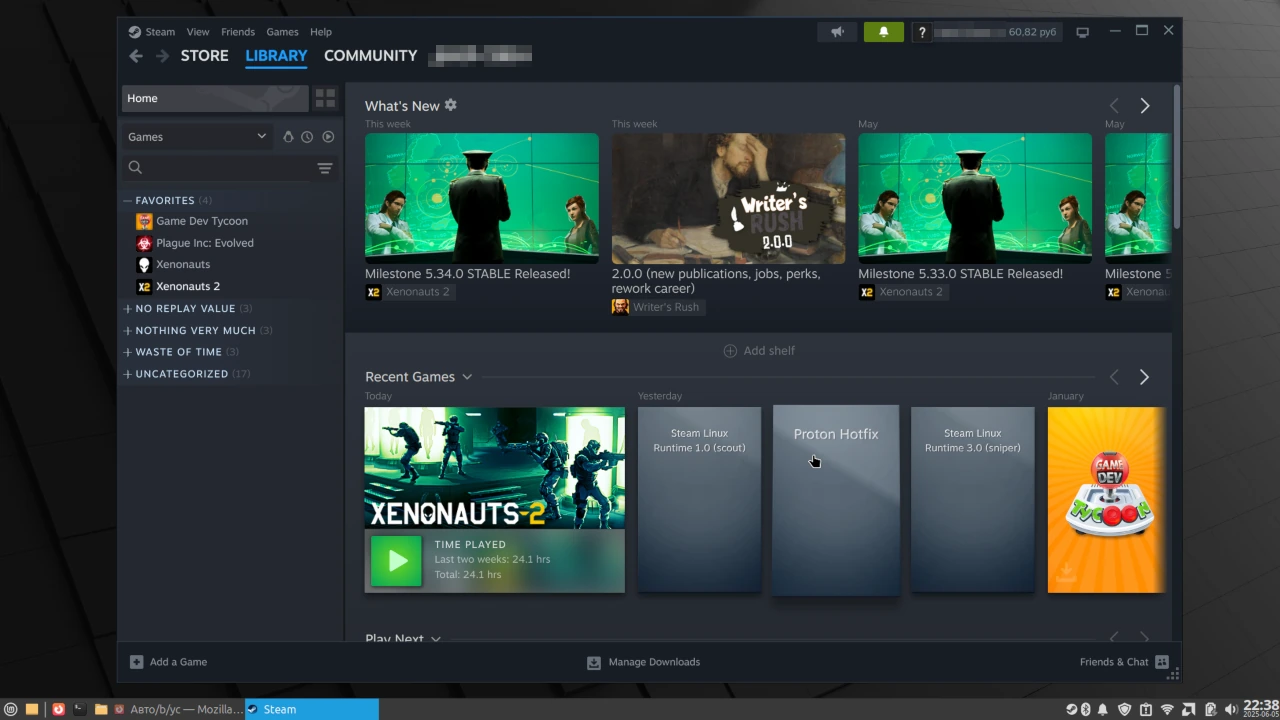Select Steam Linux Runtime 1.0 (scout) tile

[699, 499]
